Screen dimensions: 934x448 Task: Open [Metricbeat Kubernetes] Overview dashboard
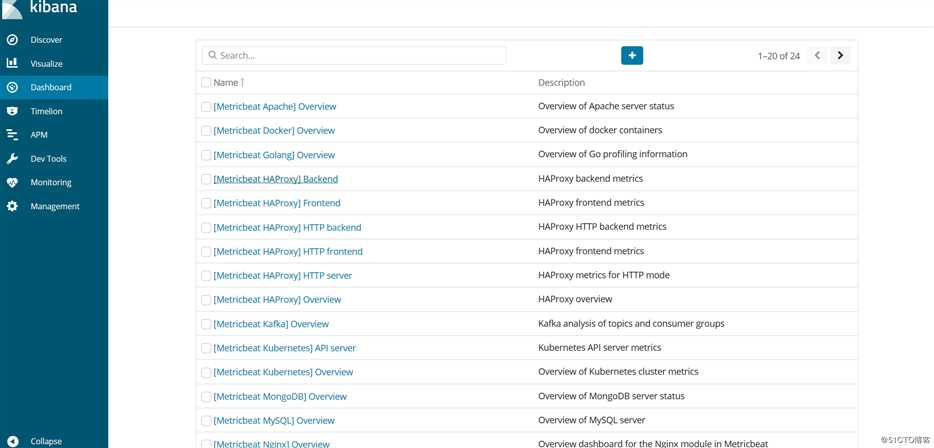click(x=284, y=372)
